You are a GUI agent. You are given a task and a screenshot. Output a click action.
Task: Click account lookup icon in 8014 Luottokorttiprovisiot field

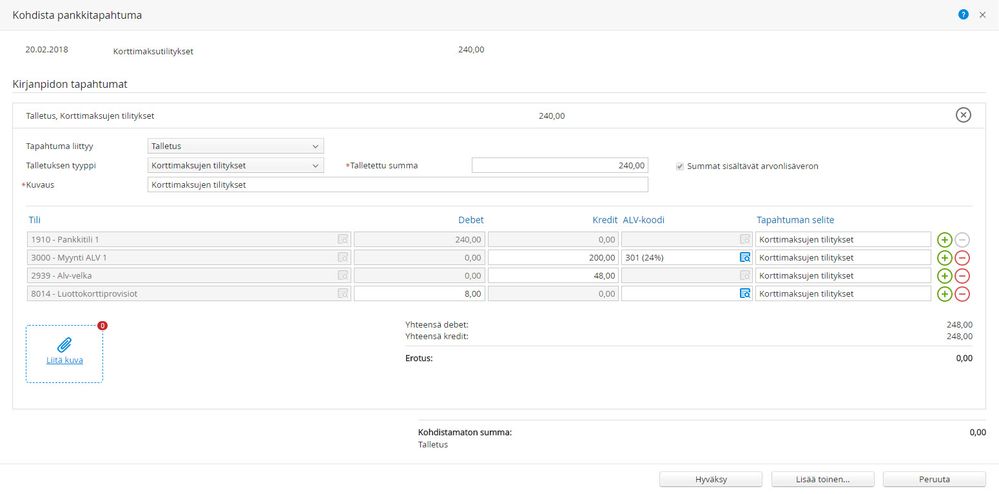pos(343,294)
